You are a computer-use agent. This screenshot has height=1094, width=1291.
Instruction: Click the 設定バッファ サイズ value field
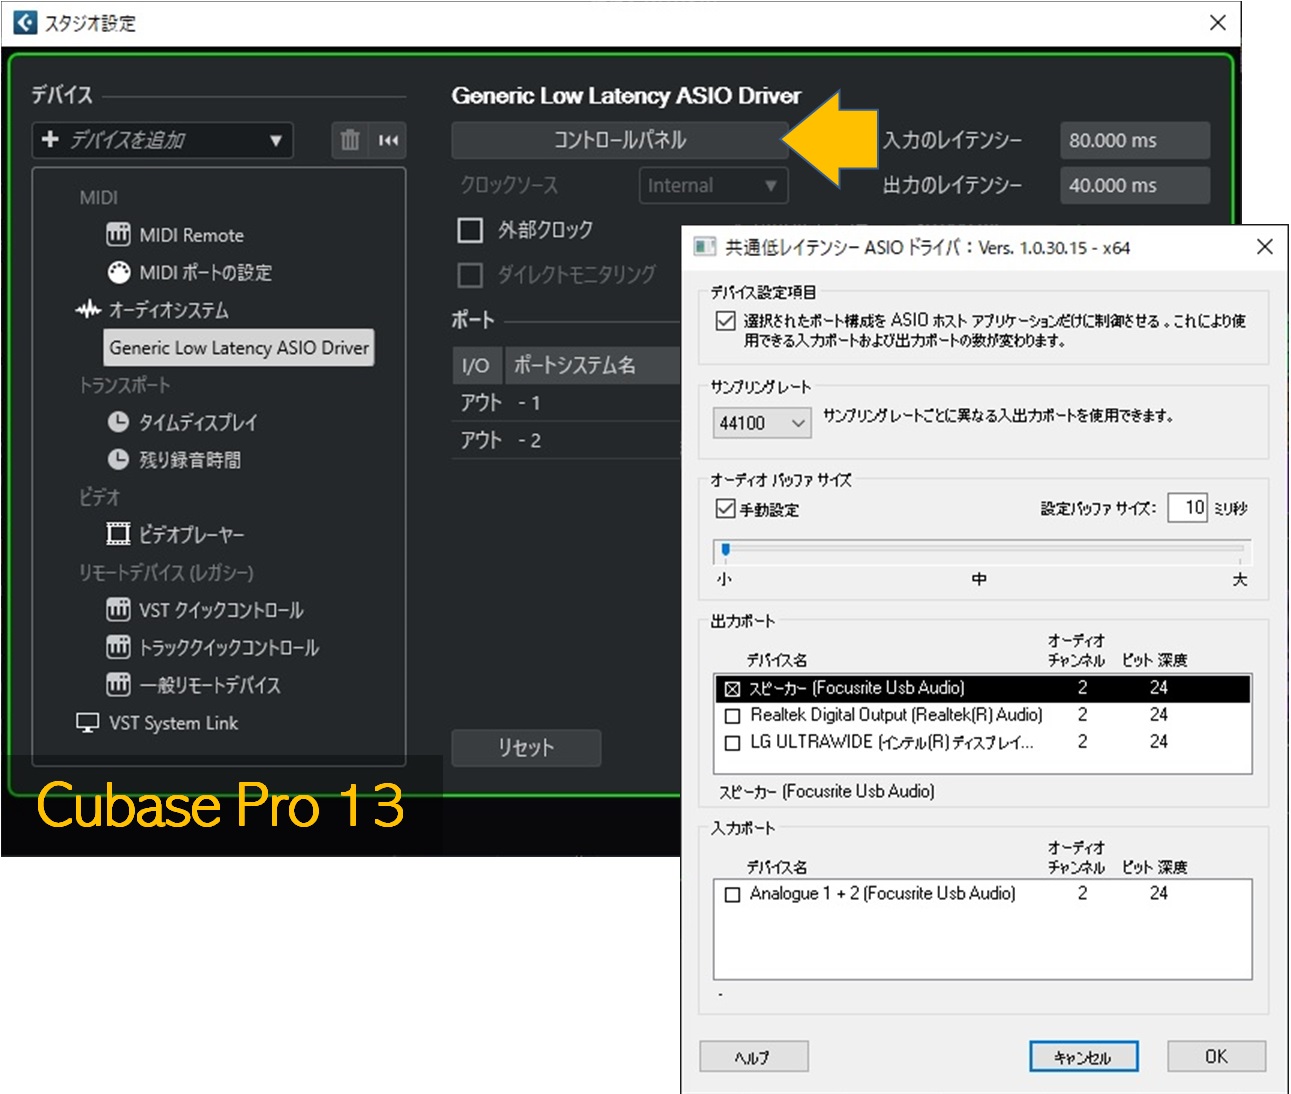pyautogui.click(x=1188, y=508)
